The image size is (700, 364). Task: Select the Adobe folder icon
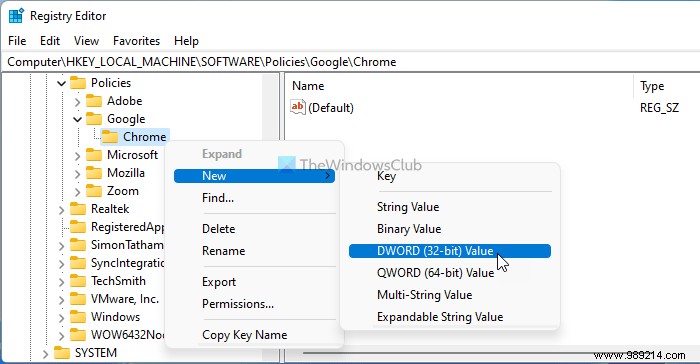coord(94,100)
